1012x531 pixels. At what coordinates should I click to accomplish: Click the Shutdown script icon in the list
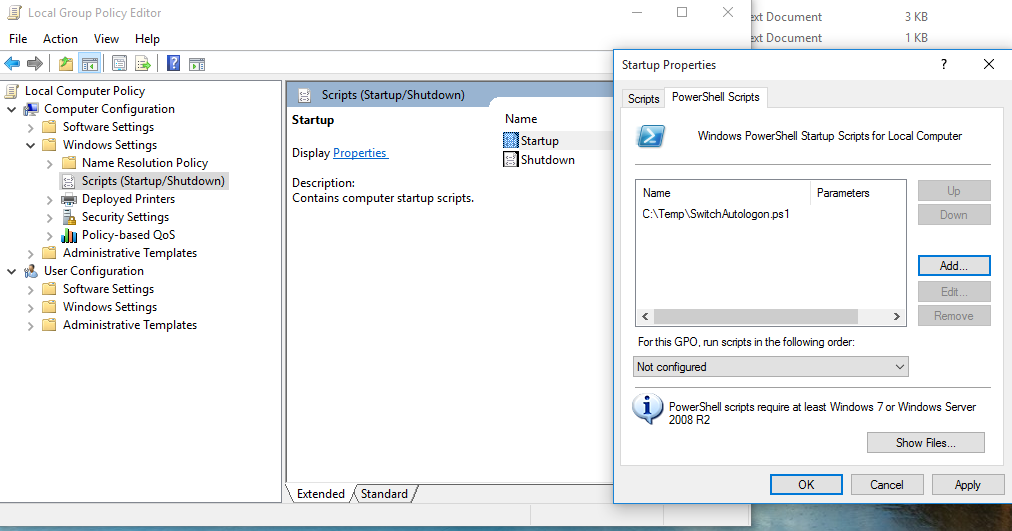pyautogui.click(x=511, y=159)
